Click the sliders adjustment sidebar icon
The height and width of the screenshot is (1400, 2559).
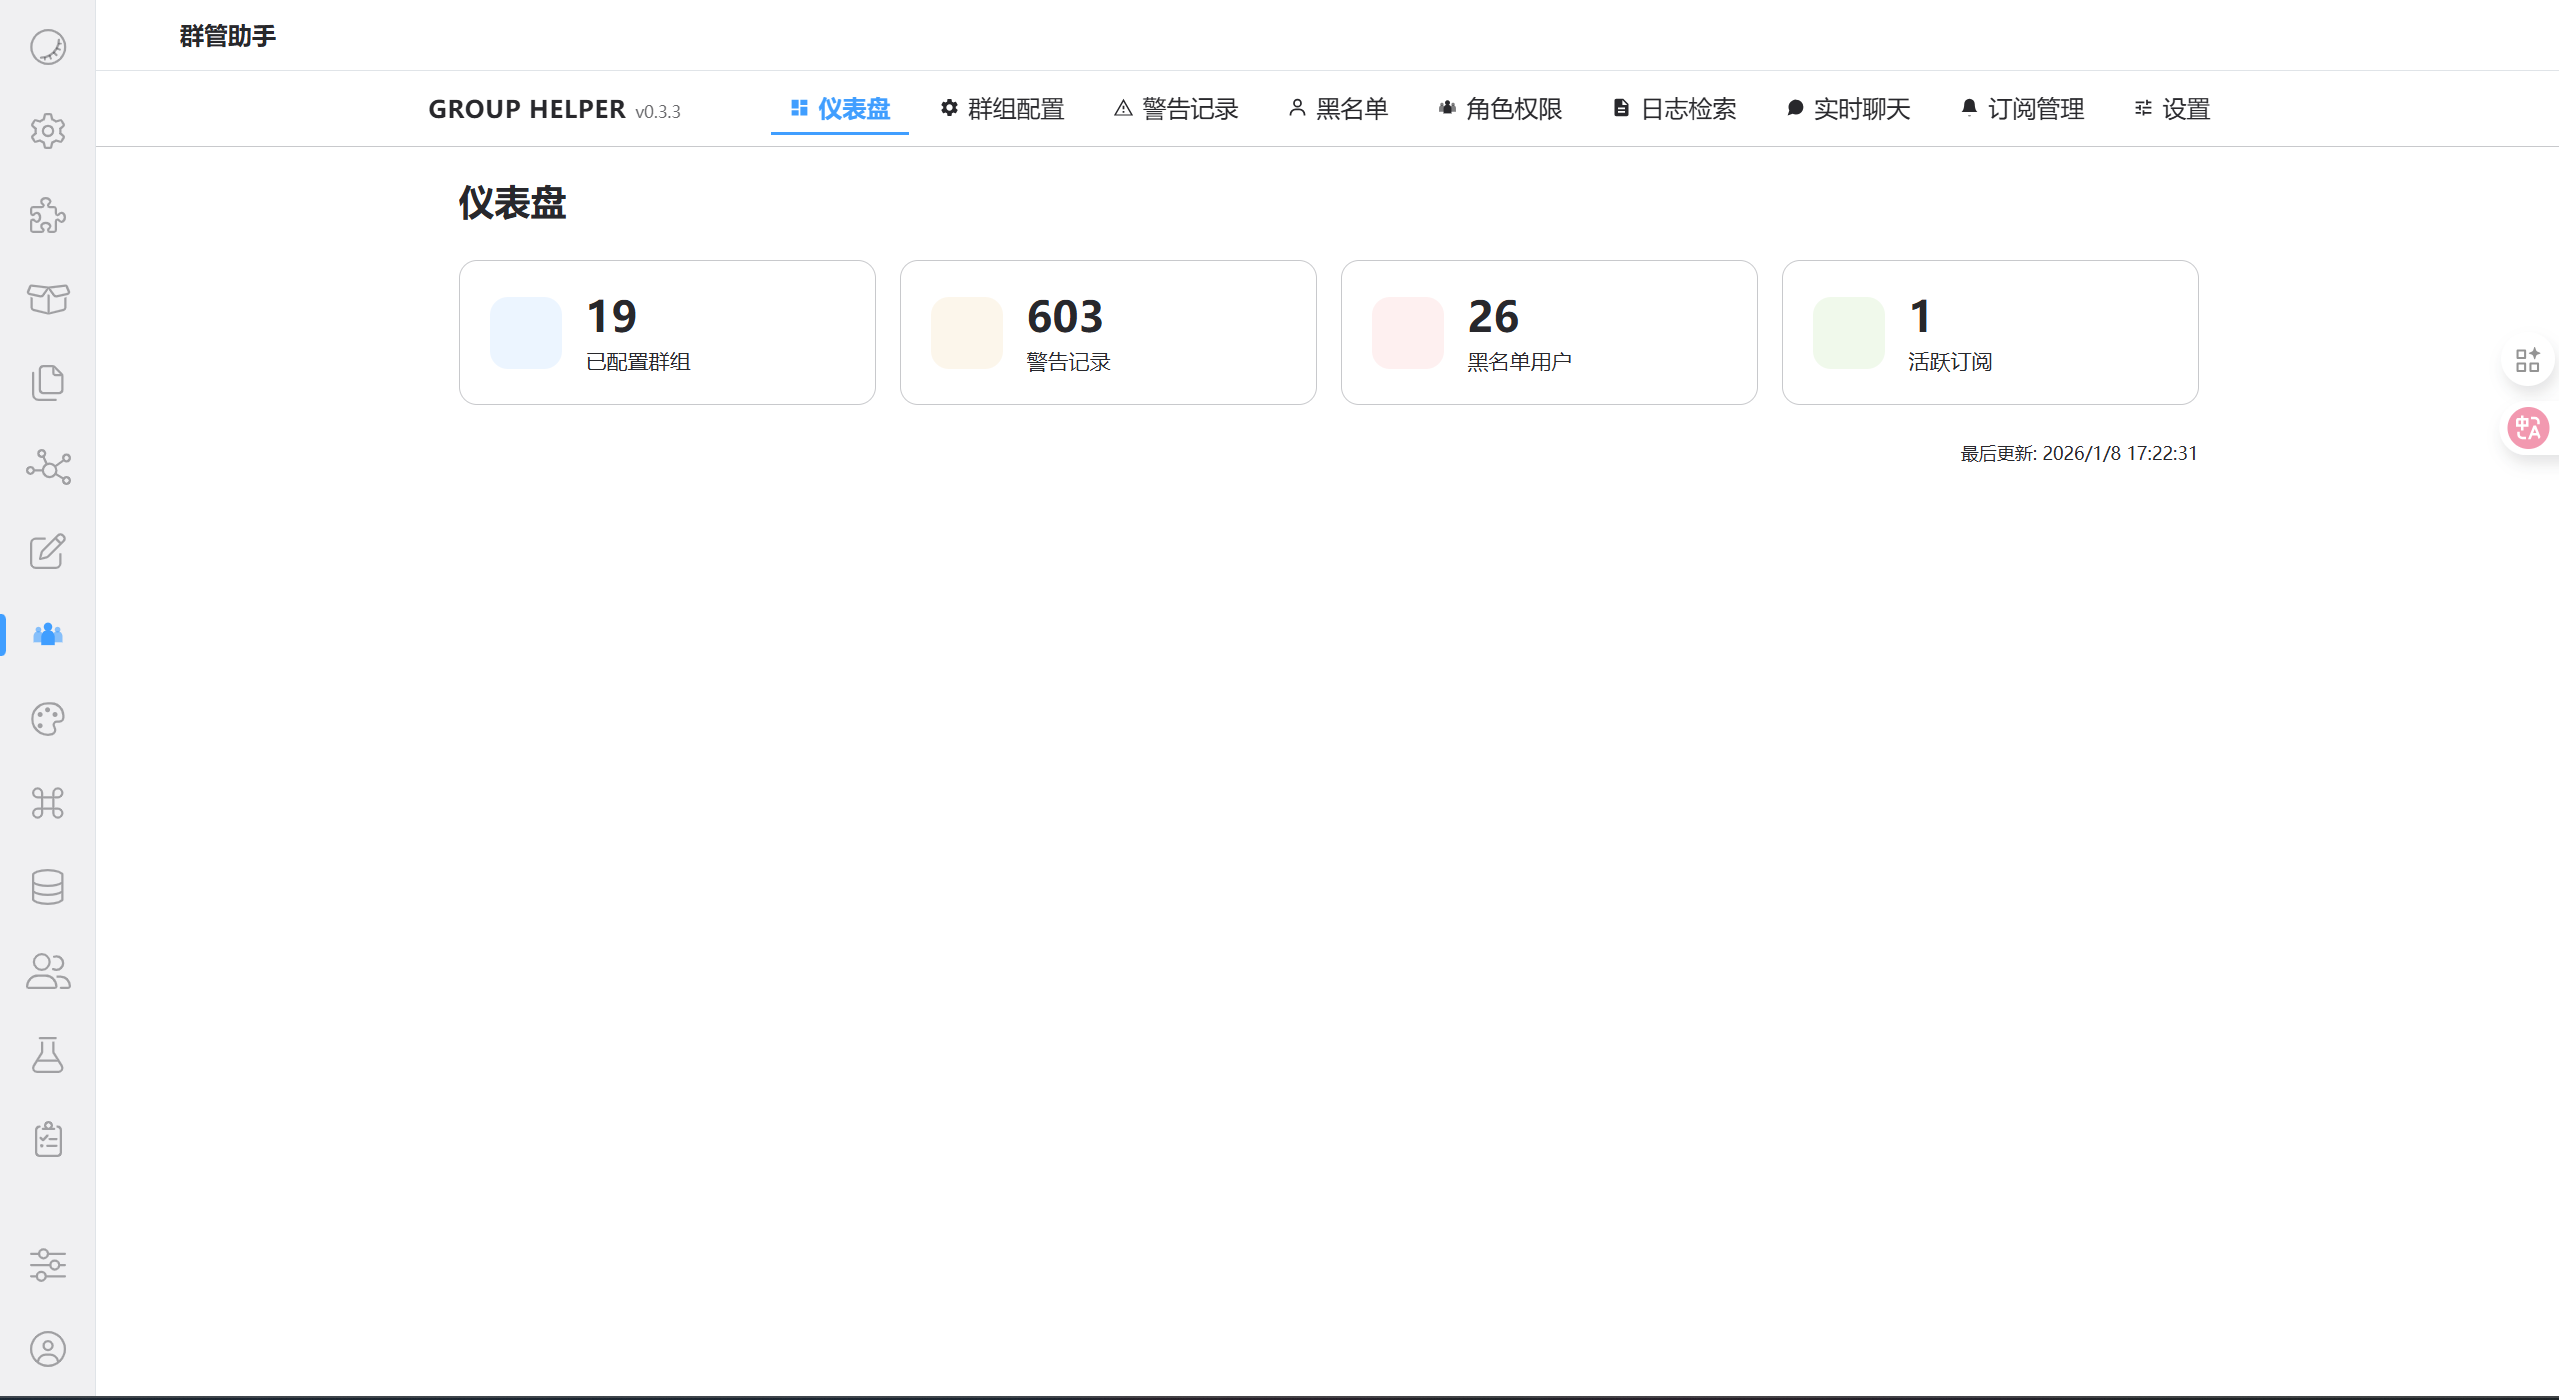pyautogui.click(x=47, y=1265)
